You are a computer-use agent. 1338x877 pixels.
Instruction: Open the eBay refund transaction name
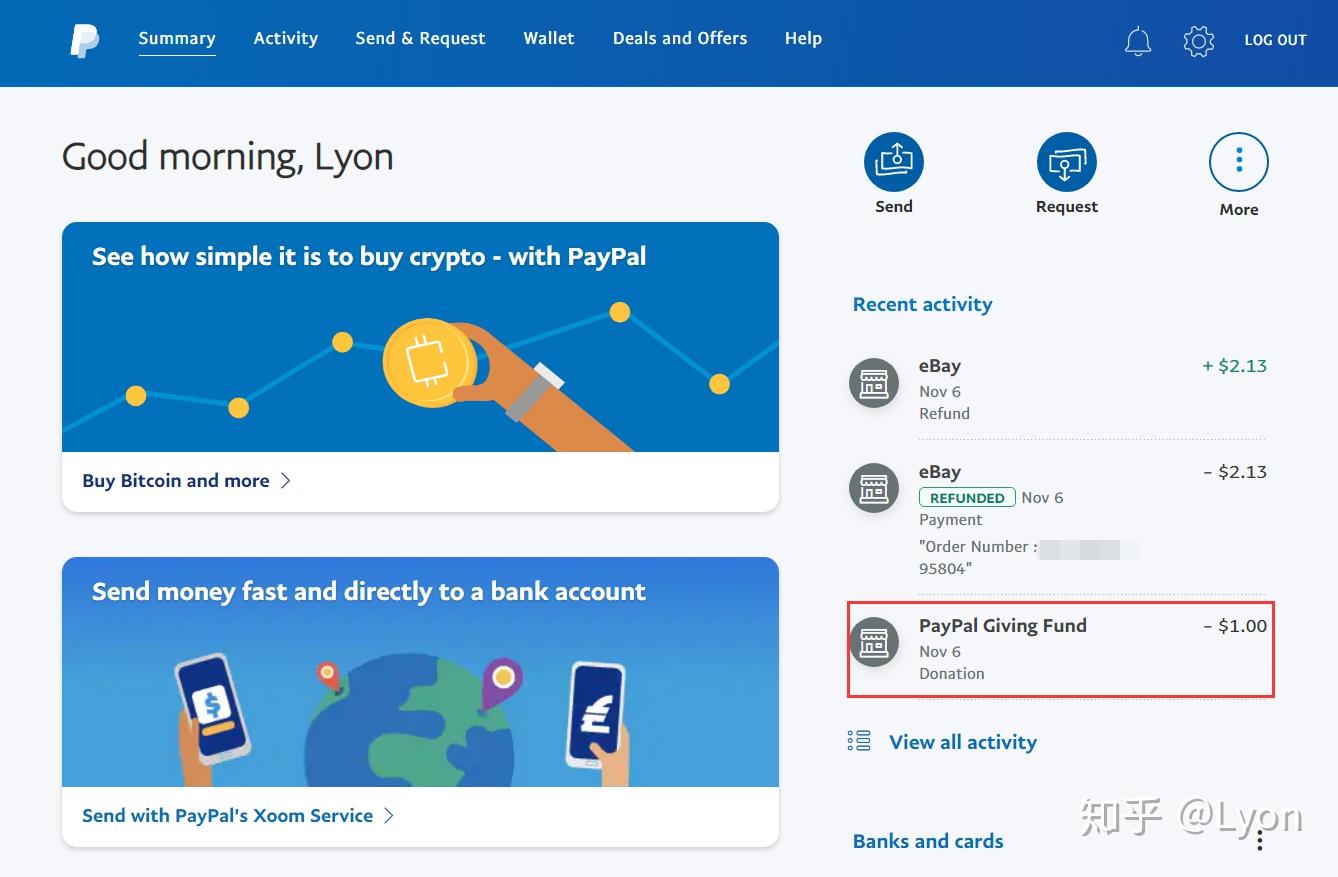point(940,366)
